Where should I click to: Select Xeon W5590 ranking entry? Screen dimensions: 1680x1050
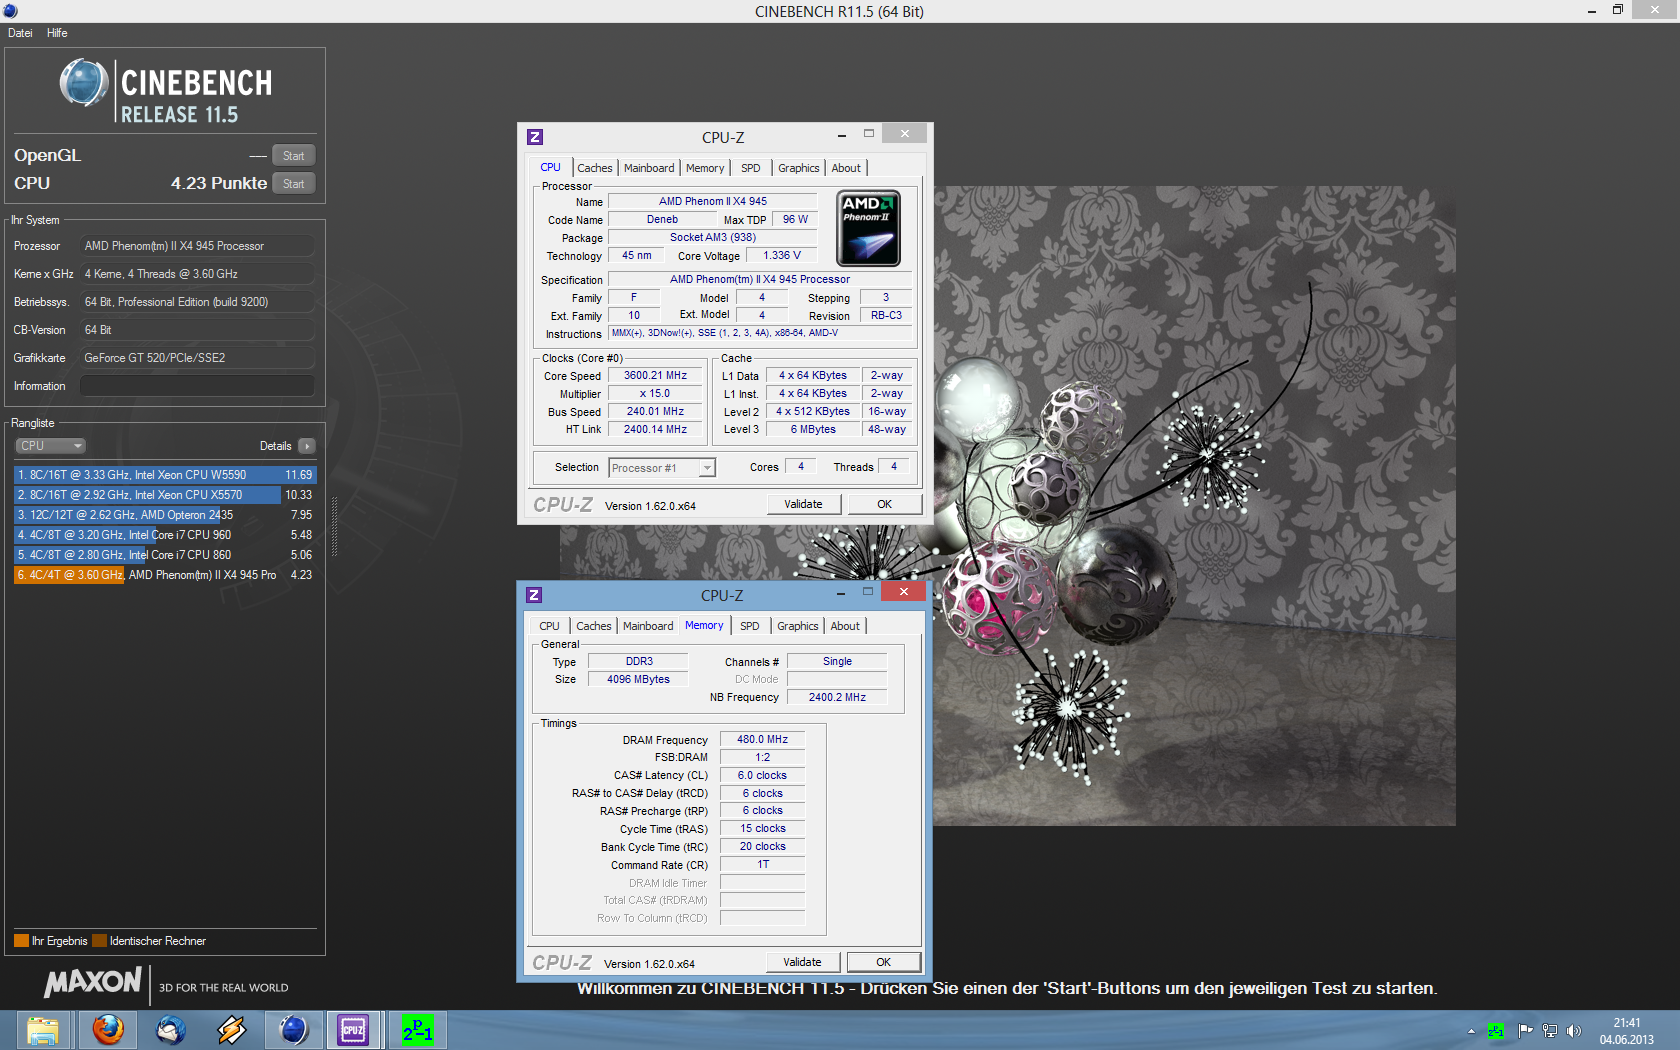tap(164, 475)
